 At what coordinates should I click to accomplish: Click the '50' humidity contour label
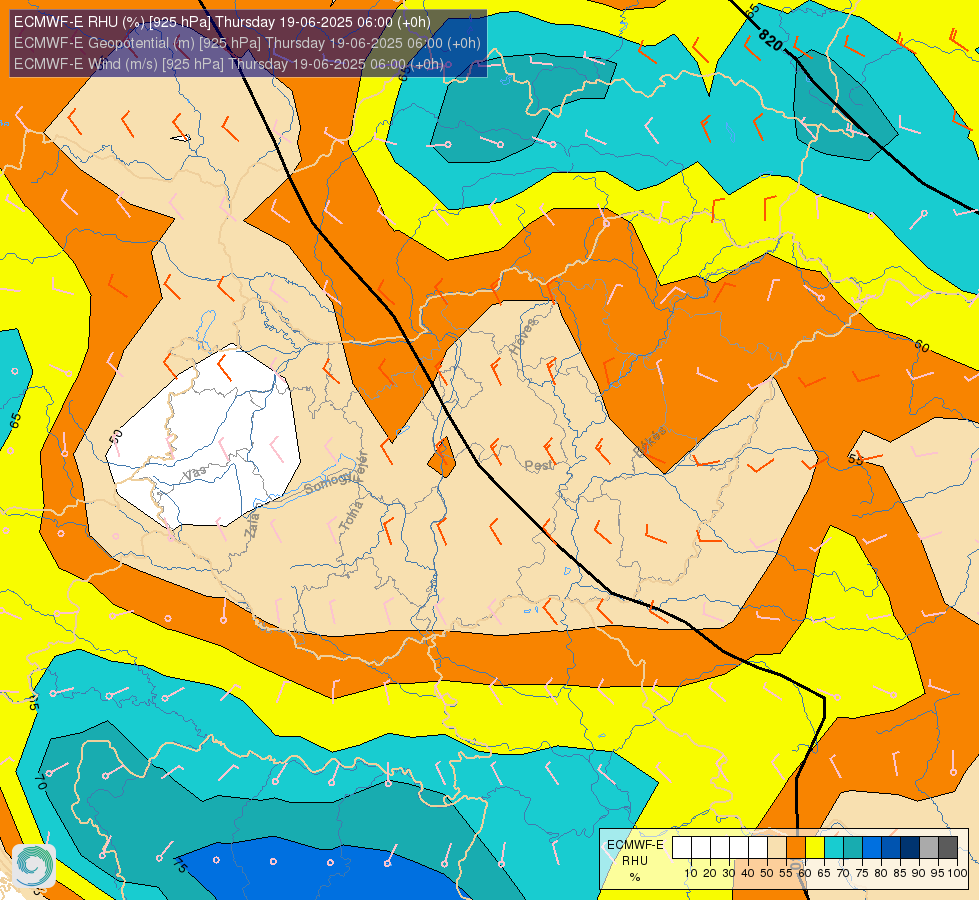pos(116,436)
